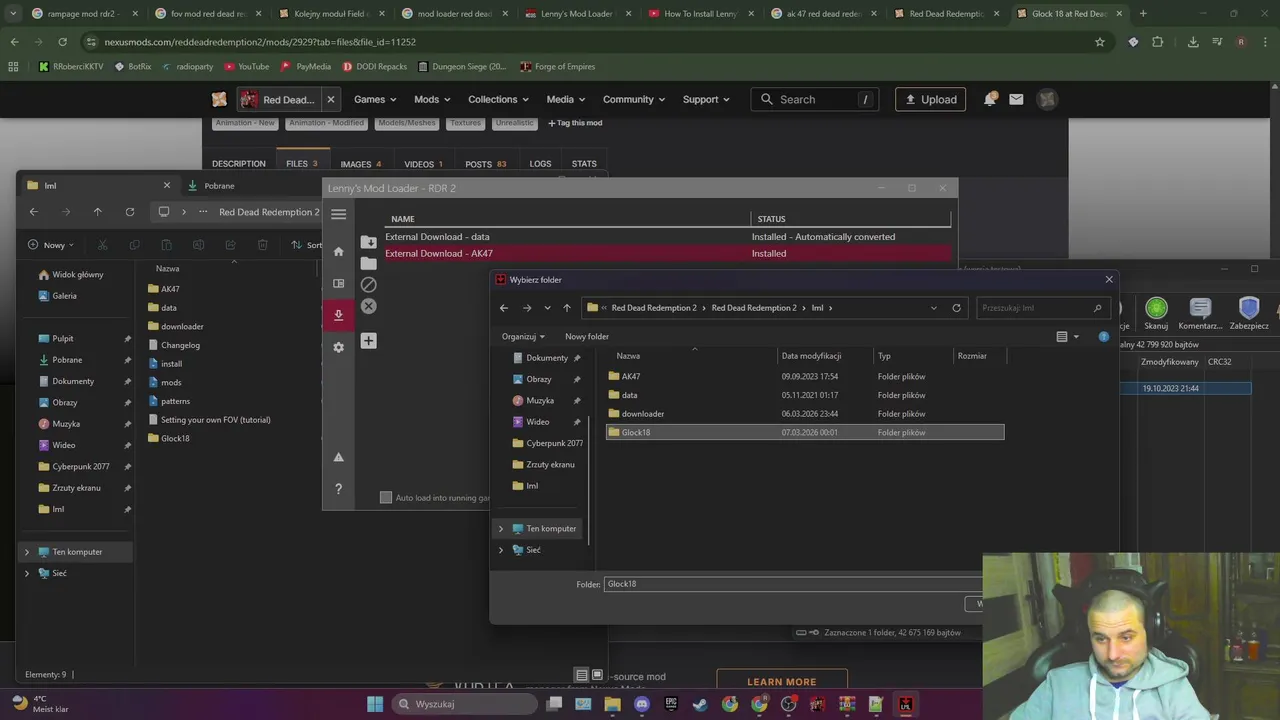Viewport: 1280px width, 720px height.
Task: Open File Explorer from the taskbar
Action: point(612,704)
